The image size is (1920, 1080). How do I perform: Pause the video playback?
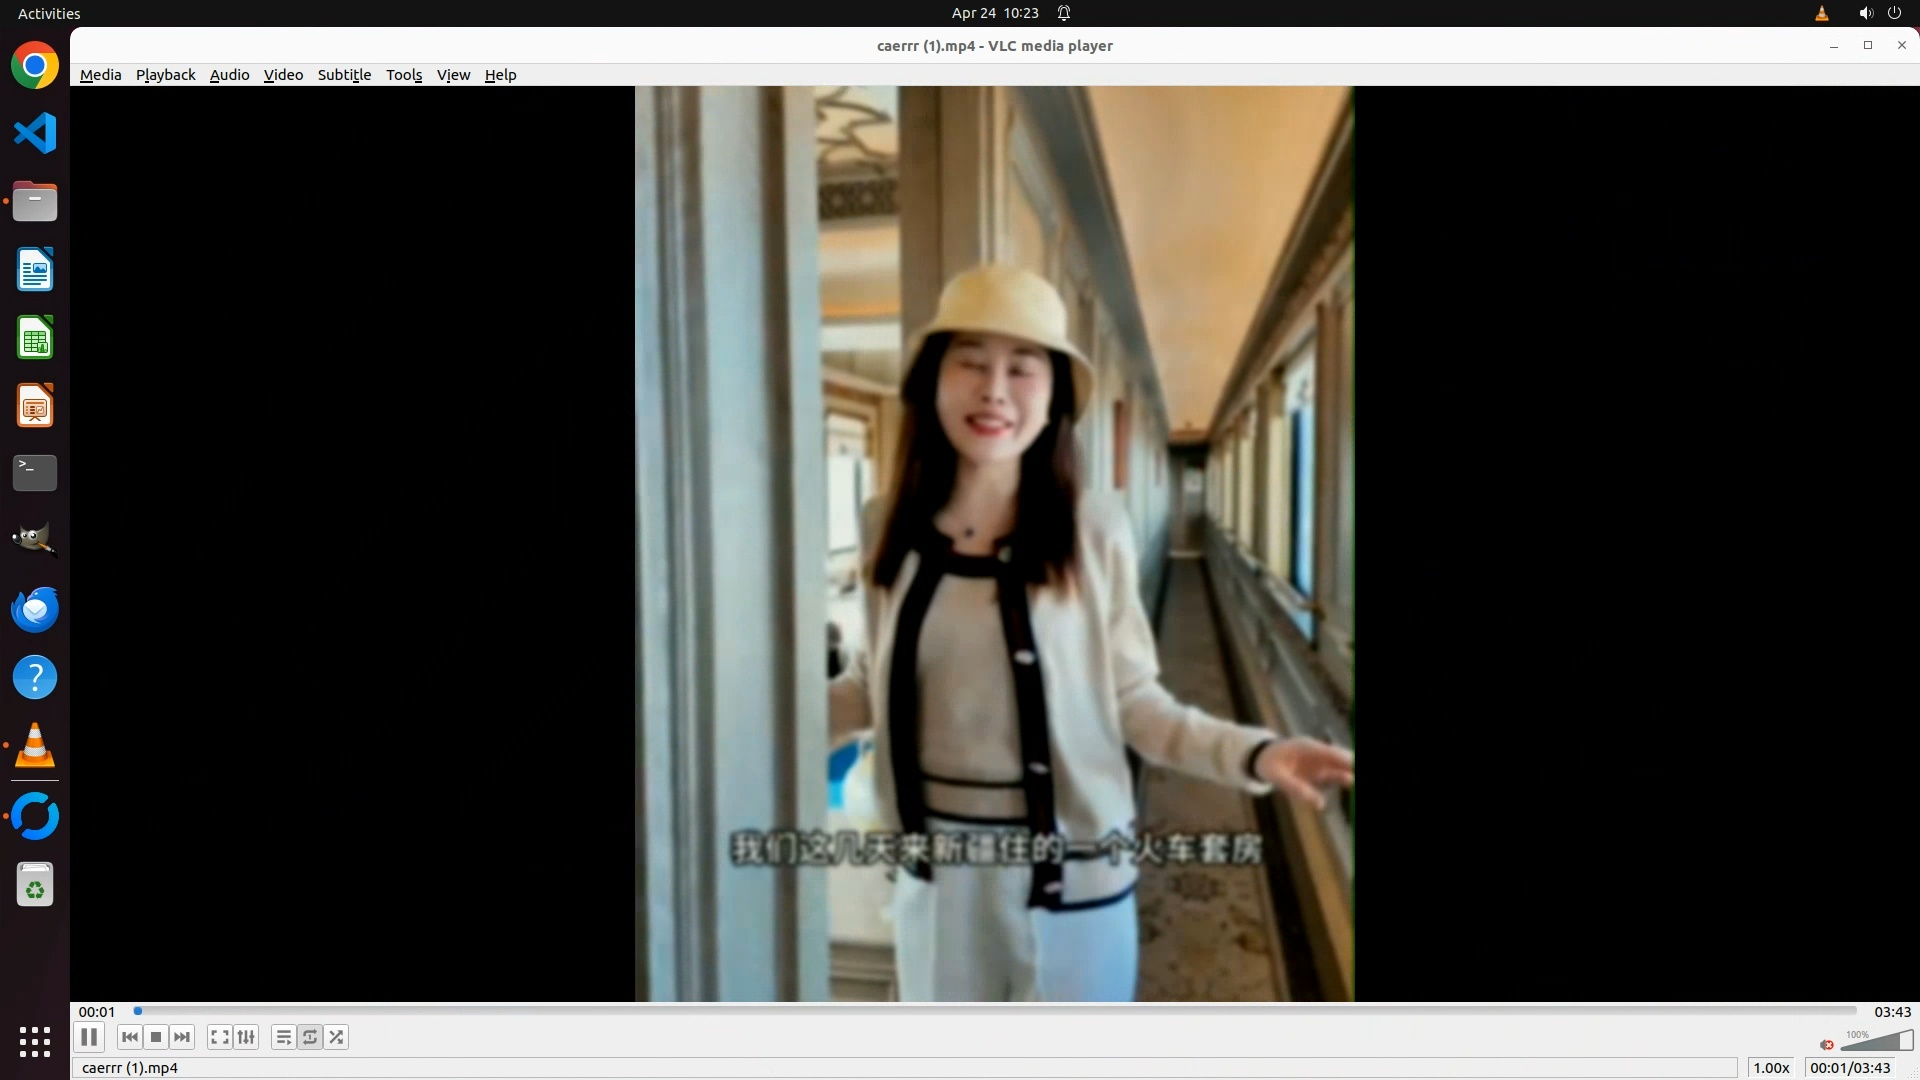[x=89, y=1037]
